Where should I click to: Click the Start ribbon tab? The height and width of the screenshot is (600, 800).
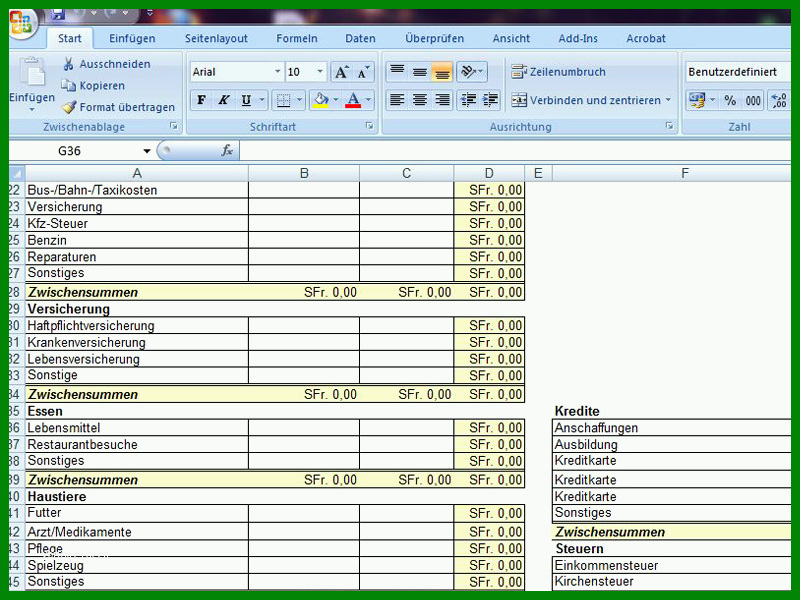coord(70,38)
